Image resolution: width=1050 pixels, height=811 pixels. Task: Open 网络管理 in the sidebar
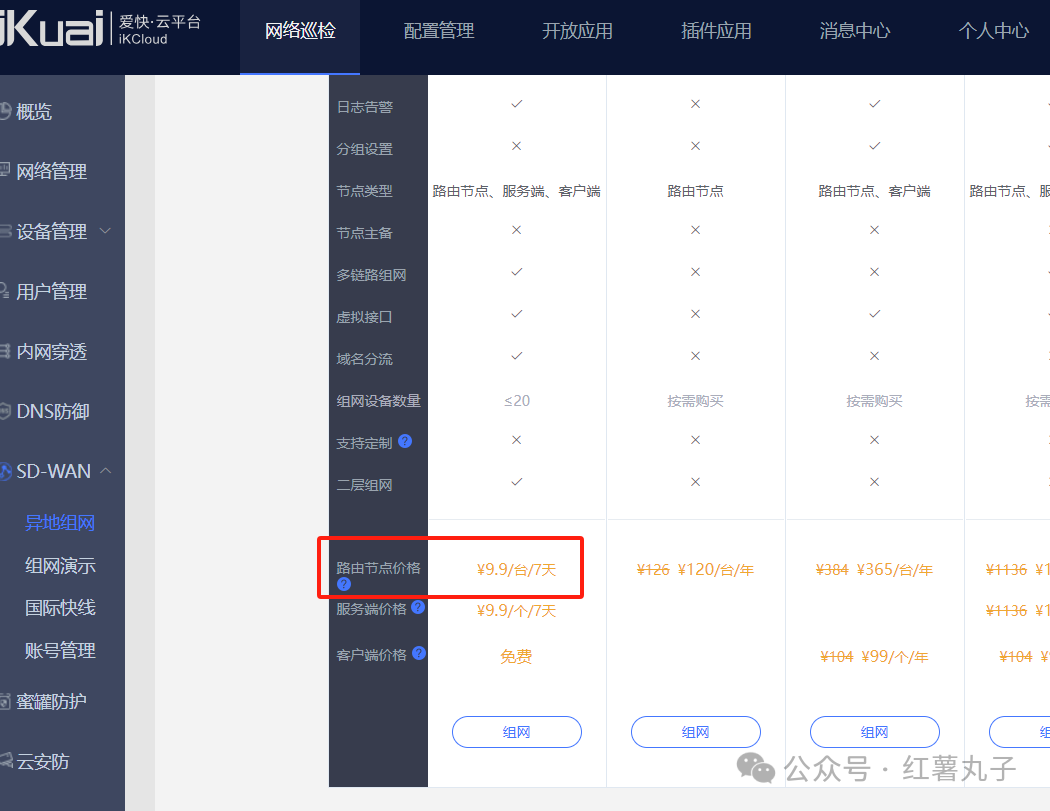52,171
